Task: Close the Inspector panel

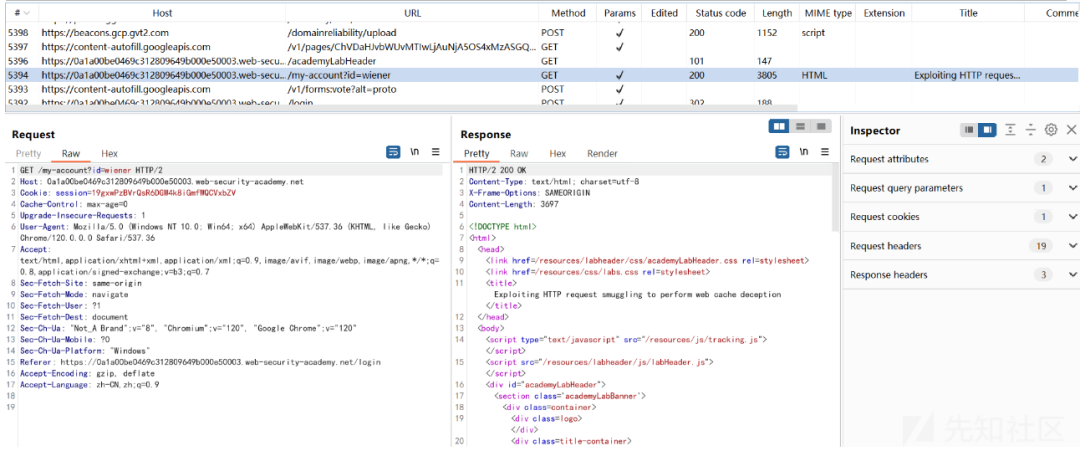Action: tap(1071, 130)
